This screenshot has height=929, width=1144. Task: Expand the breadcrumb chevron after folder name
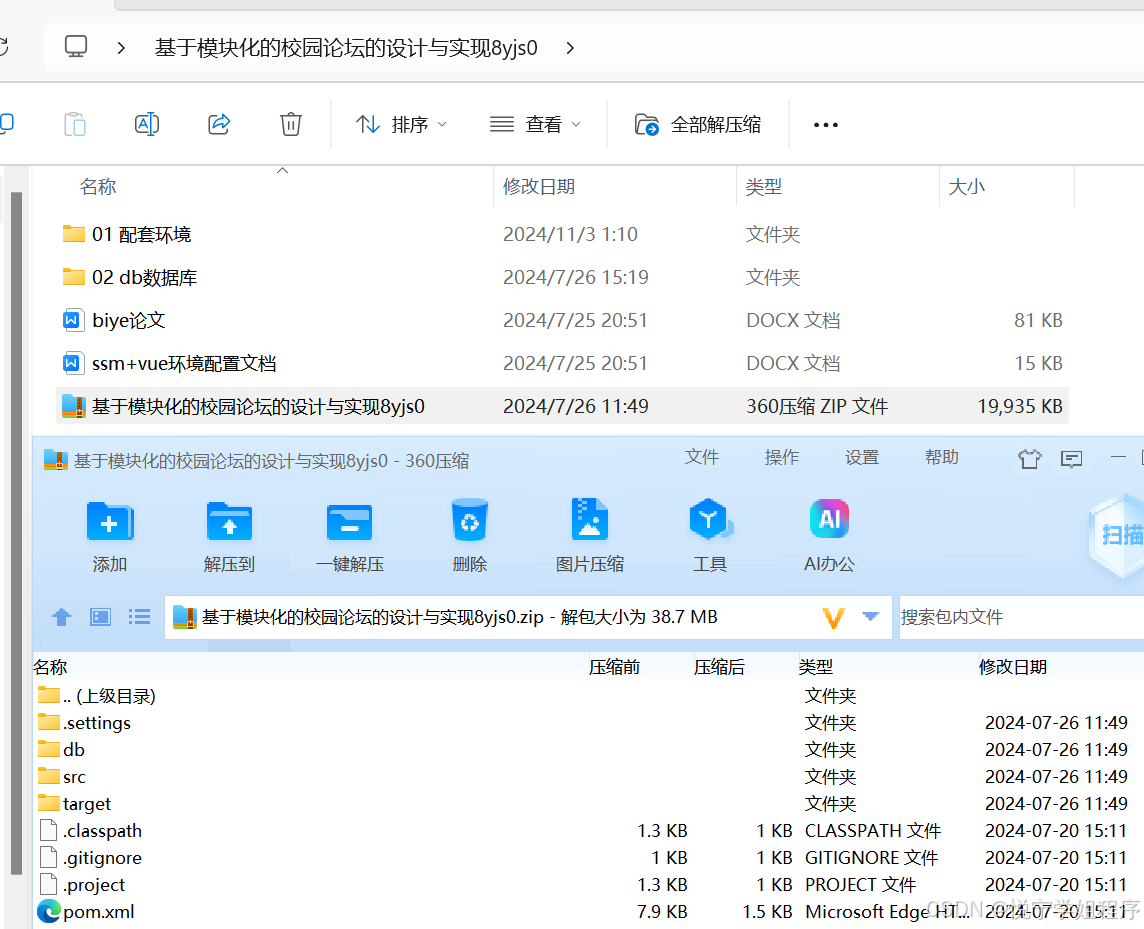coord(570,48)
